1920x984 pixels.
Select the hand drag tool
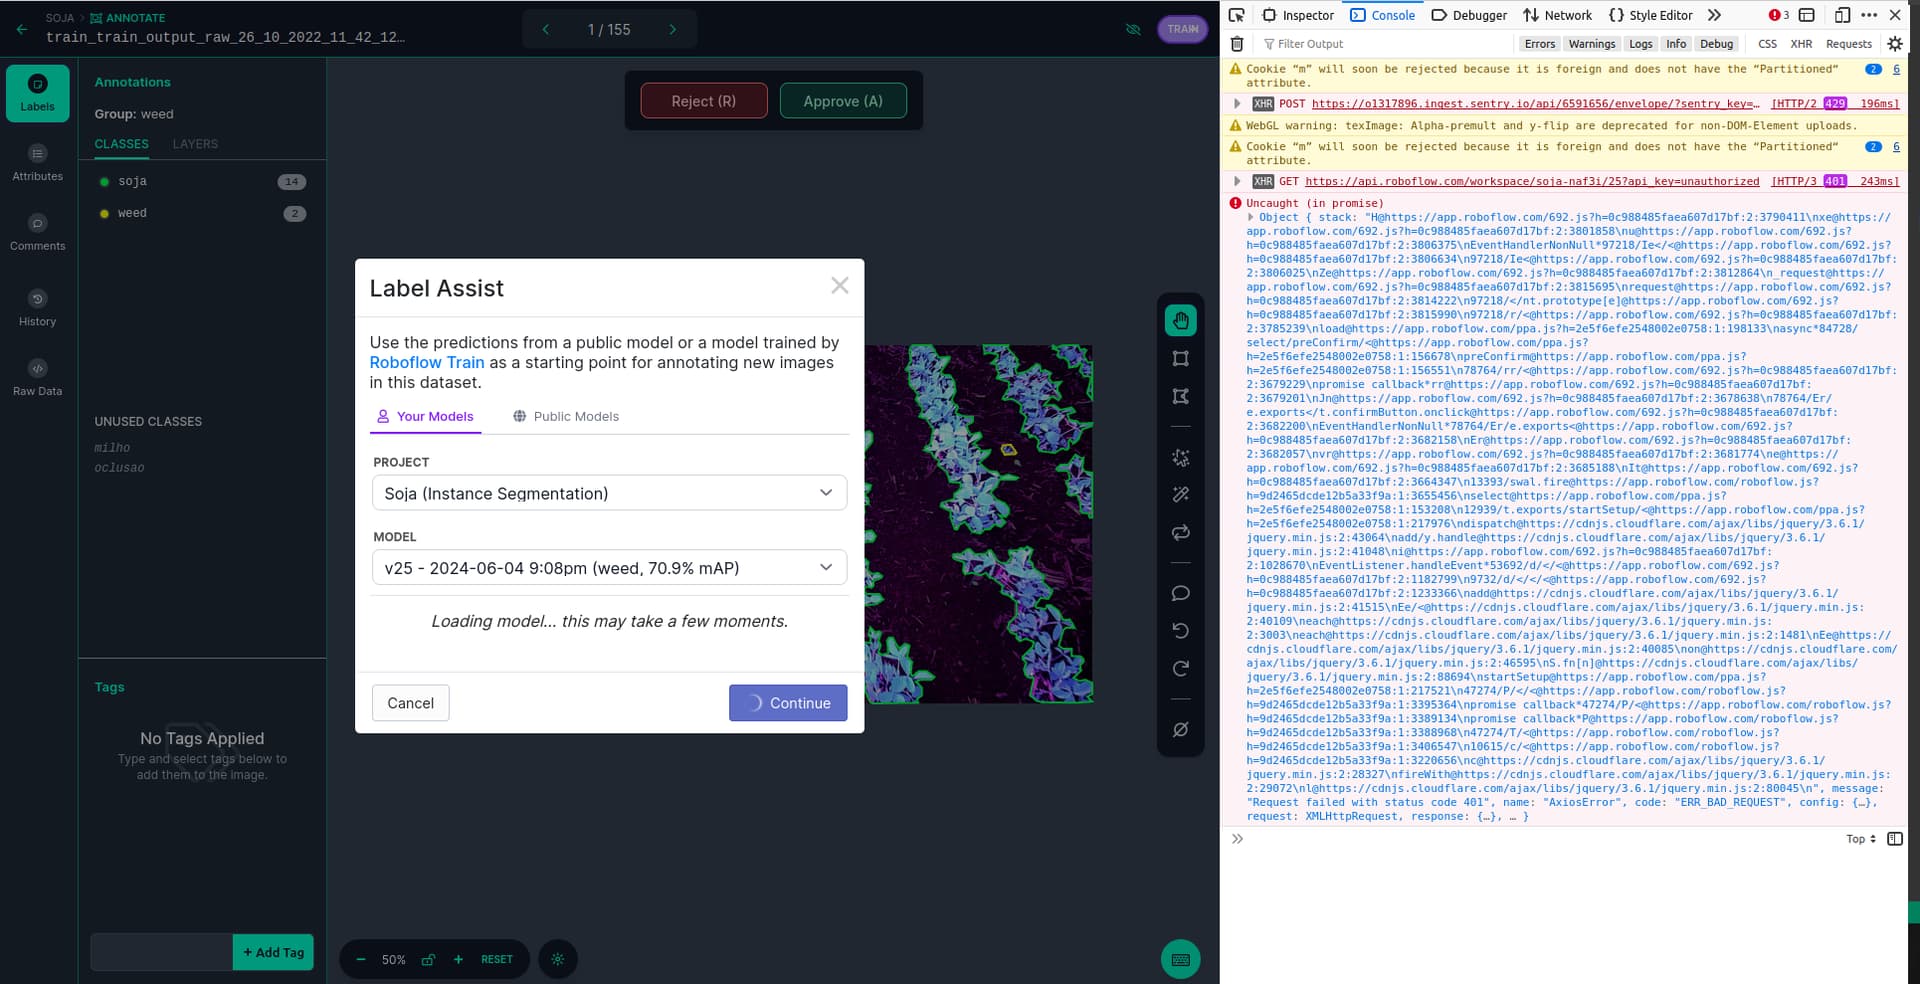pyautogui.click(x=1181, y=321)
